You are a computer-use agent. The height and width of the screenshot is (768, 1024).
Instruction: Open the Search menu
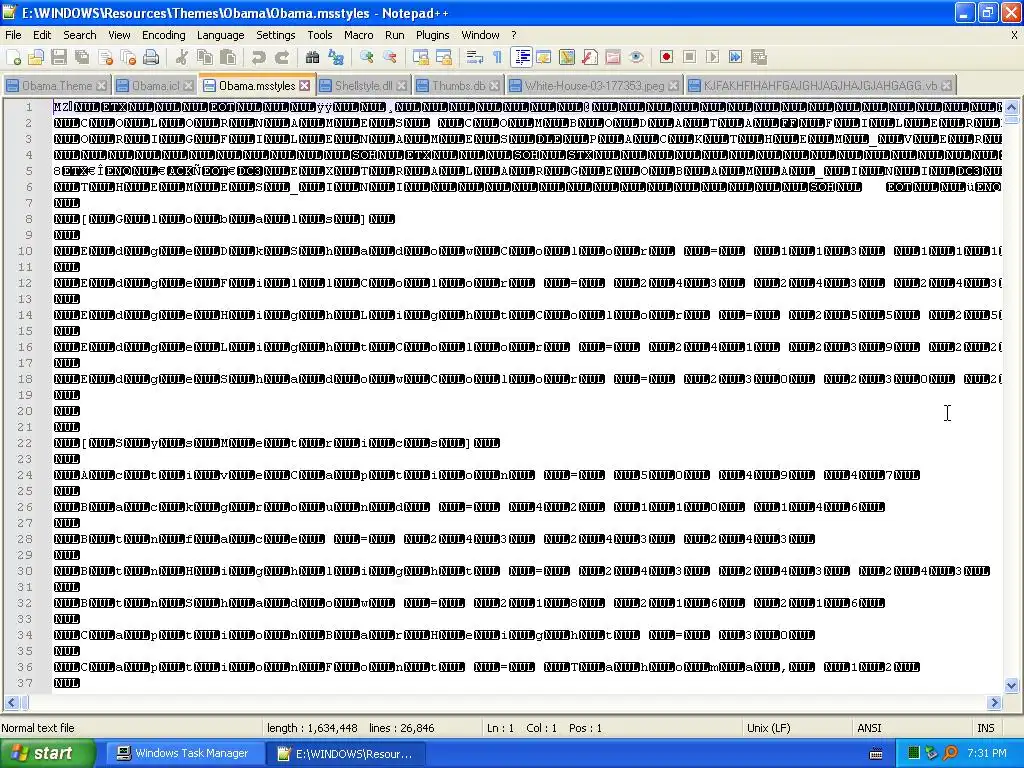point(80,35)
